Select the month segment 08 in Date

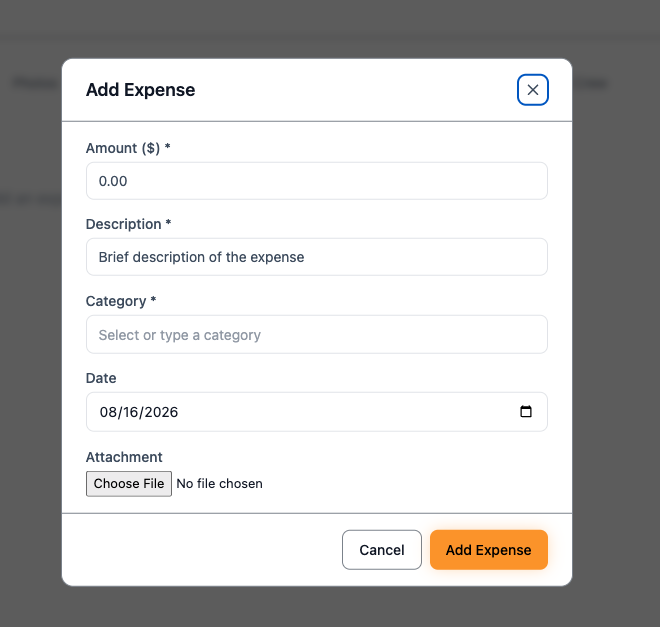click(x=108, y=412)
